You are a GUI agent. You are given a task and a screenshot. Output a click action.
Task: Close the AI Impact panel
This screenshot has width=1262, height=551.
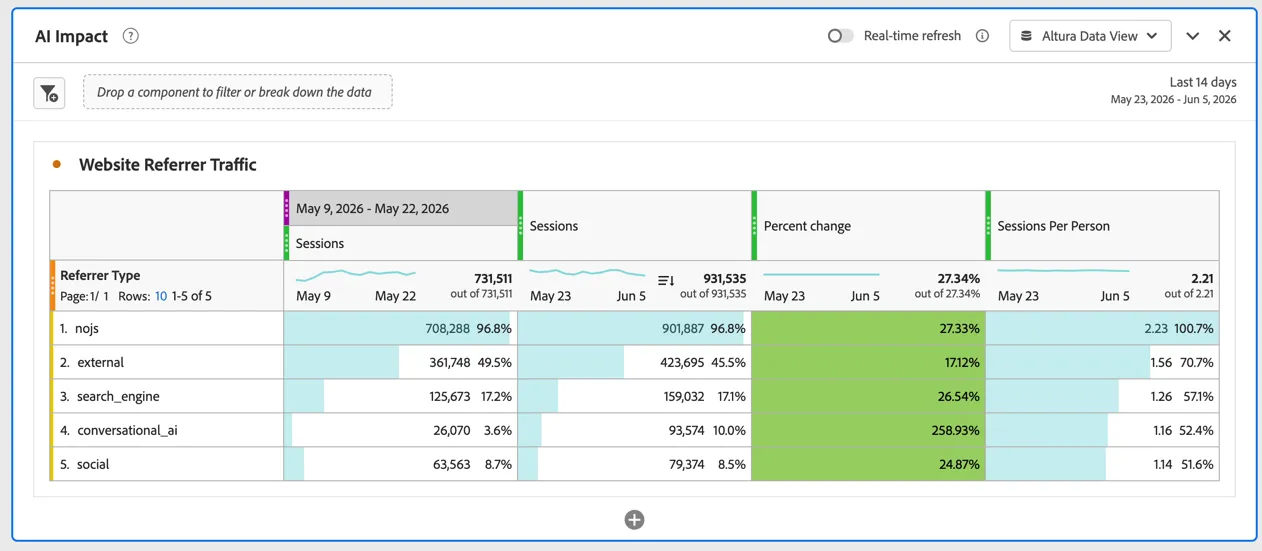coord(1225,36)
